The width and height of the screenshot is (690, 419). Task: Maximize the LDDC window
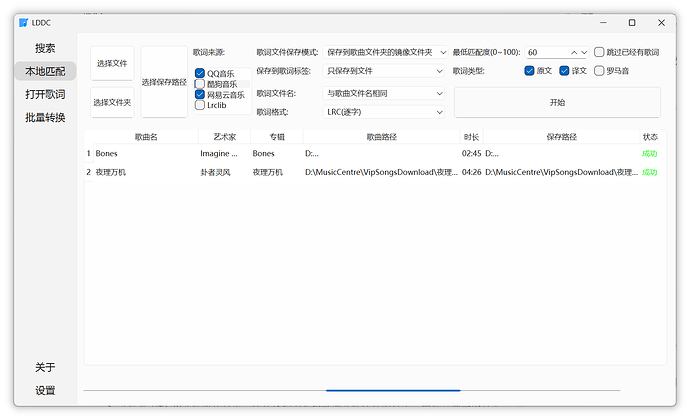pos(632,22)
